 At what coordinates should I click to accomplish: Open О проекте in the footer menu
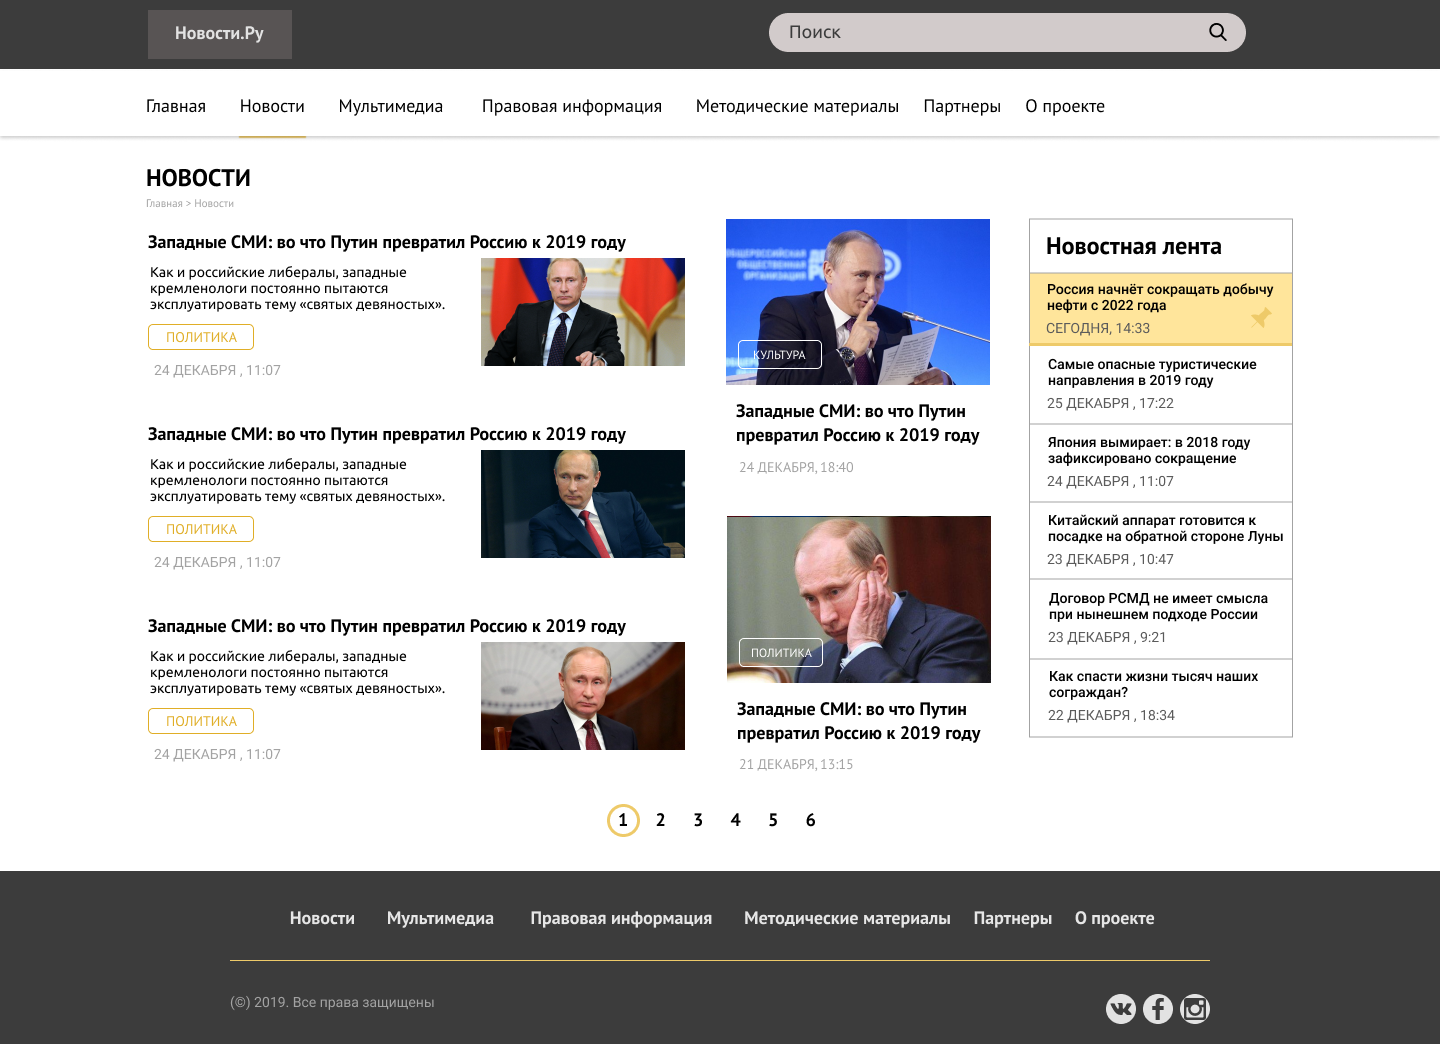pyautogui.click(x=1115, y=918)
